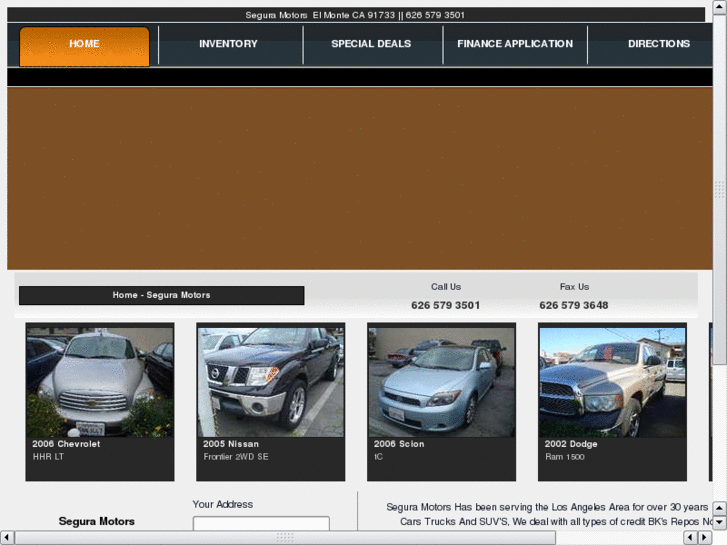Click the HHR LT subtitle
The image size is (727, 545).
[48, 457]
